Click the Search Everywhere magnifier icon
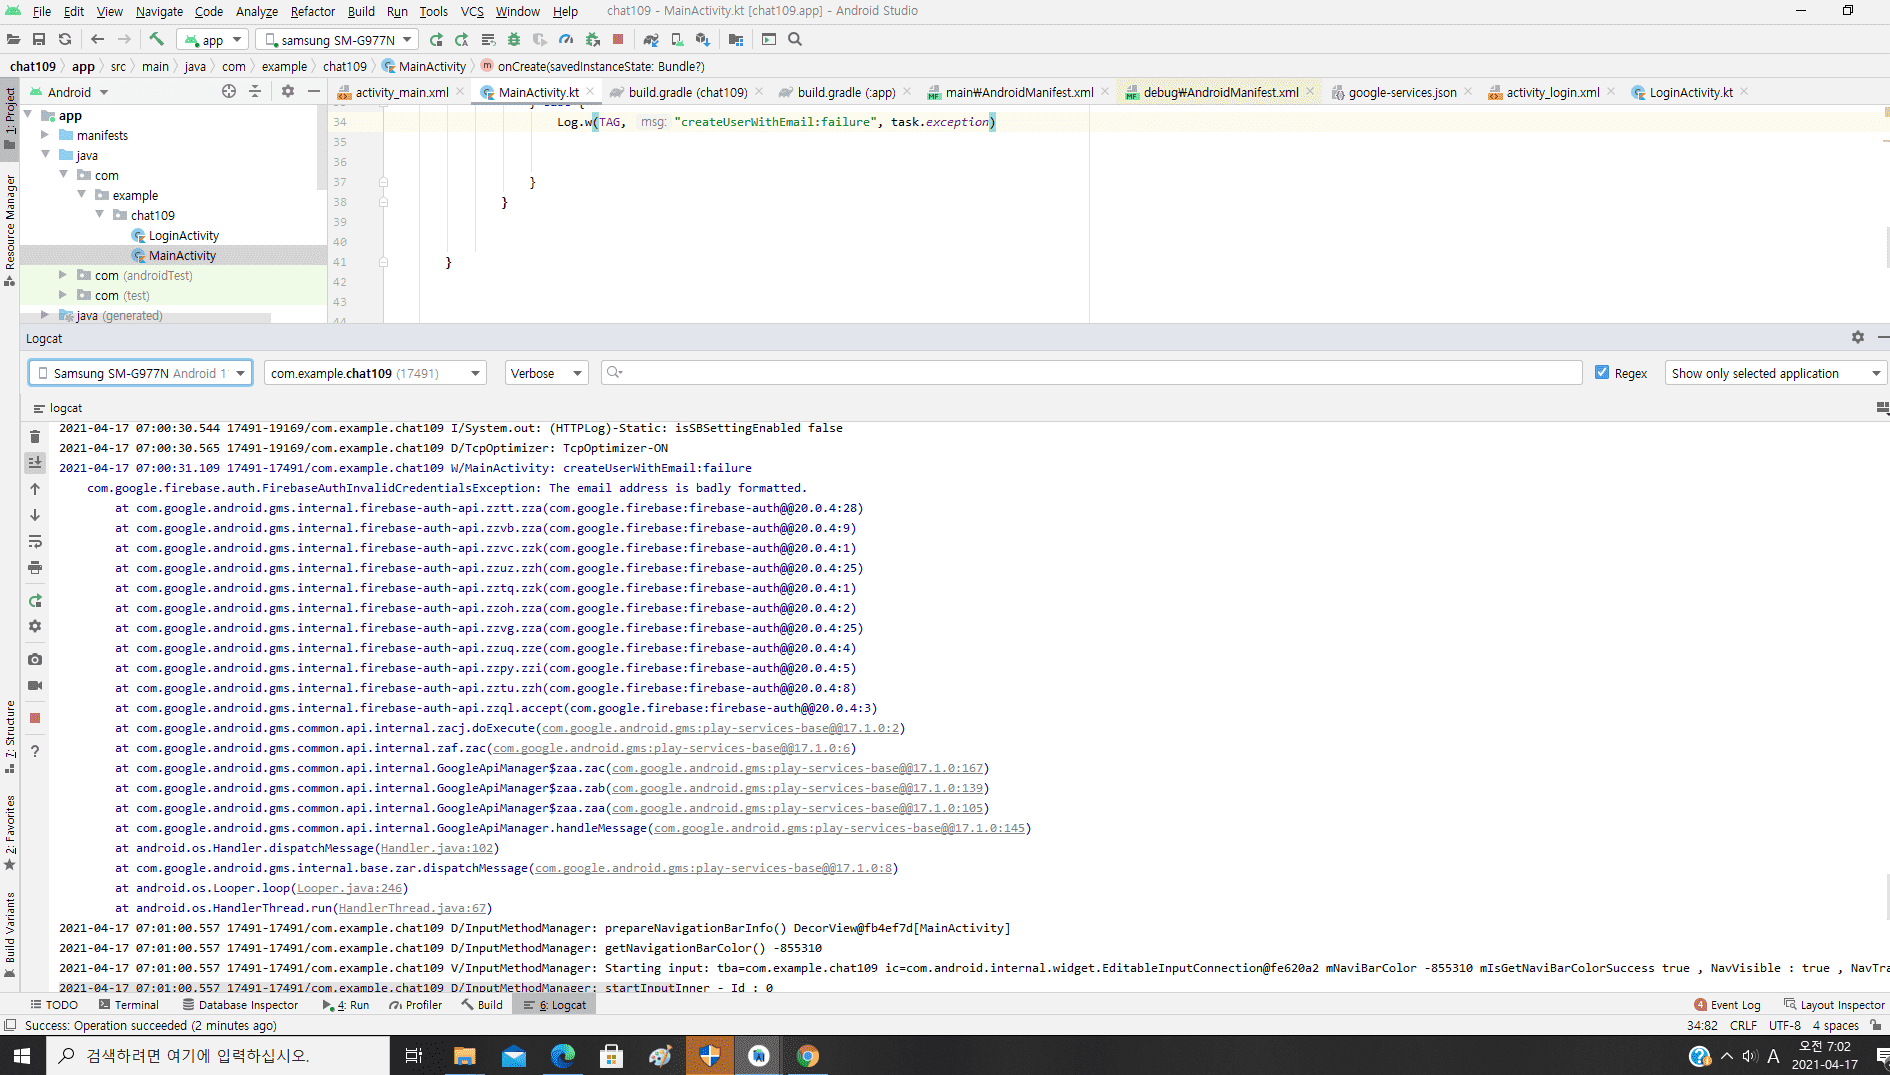The width and height of the screenshot is (1890, 1075). (795, 39)
